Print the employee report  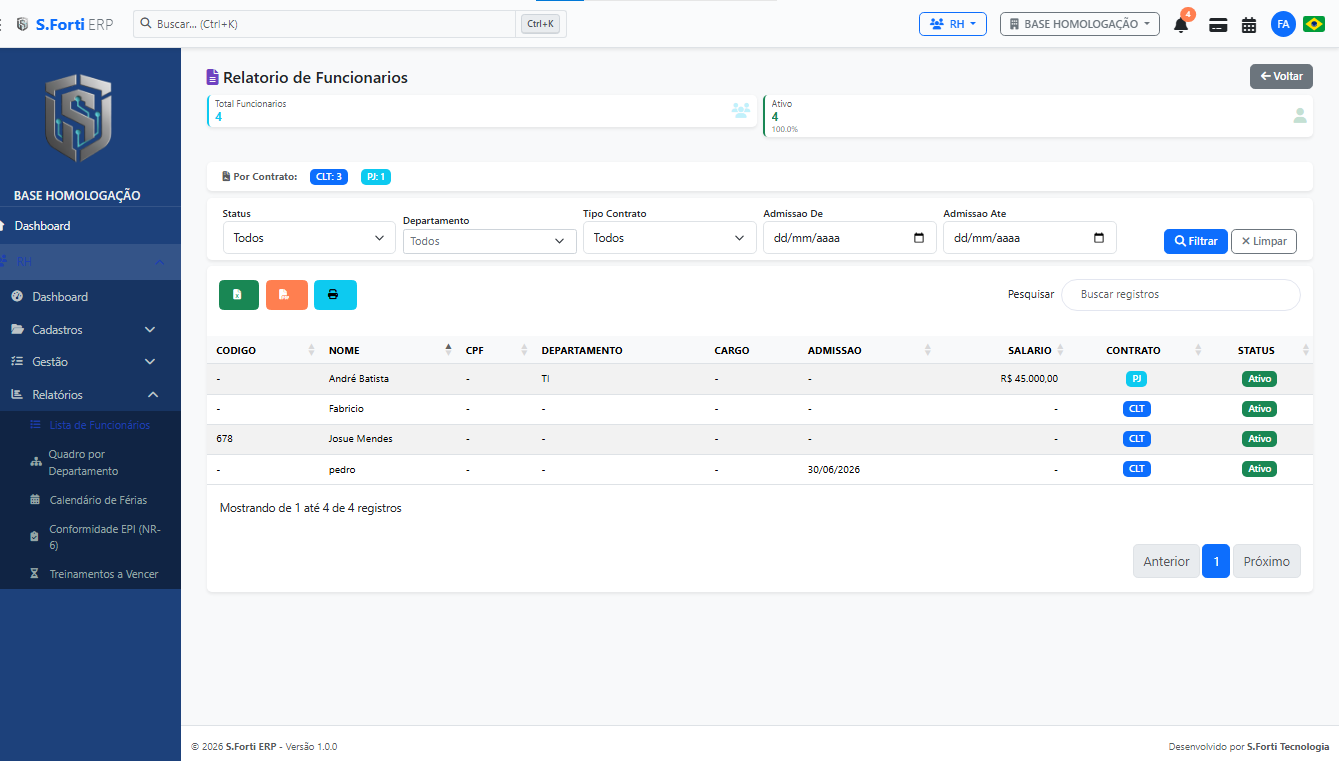335,295
